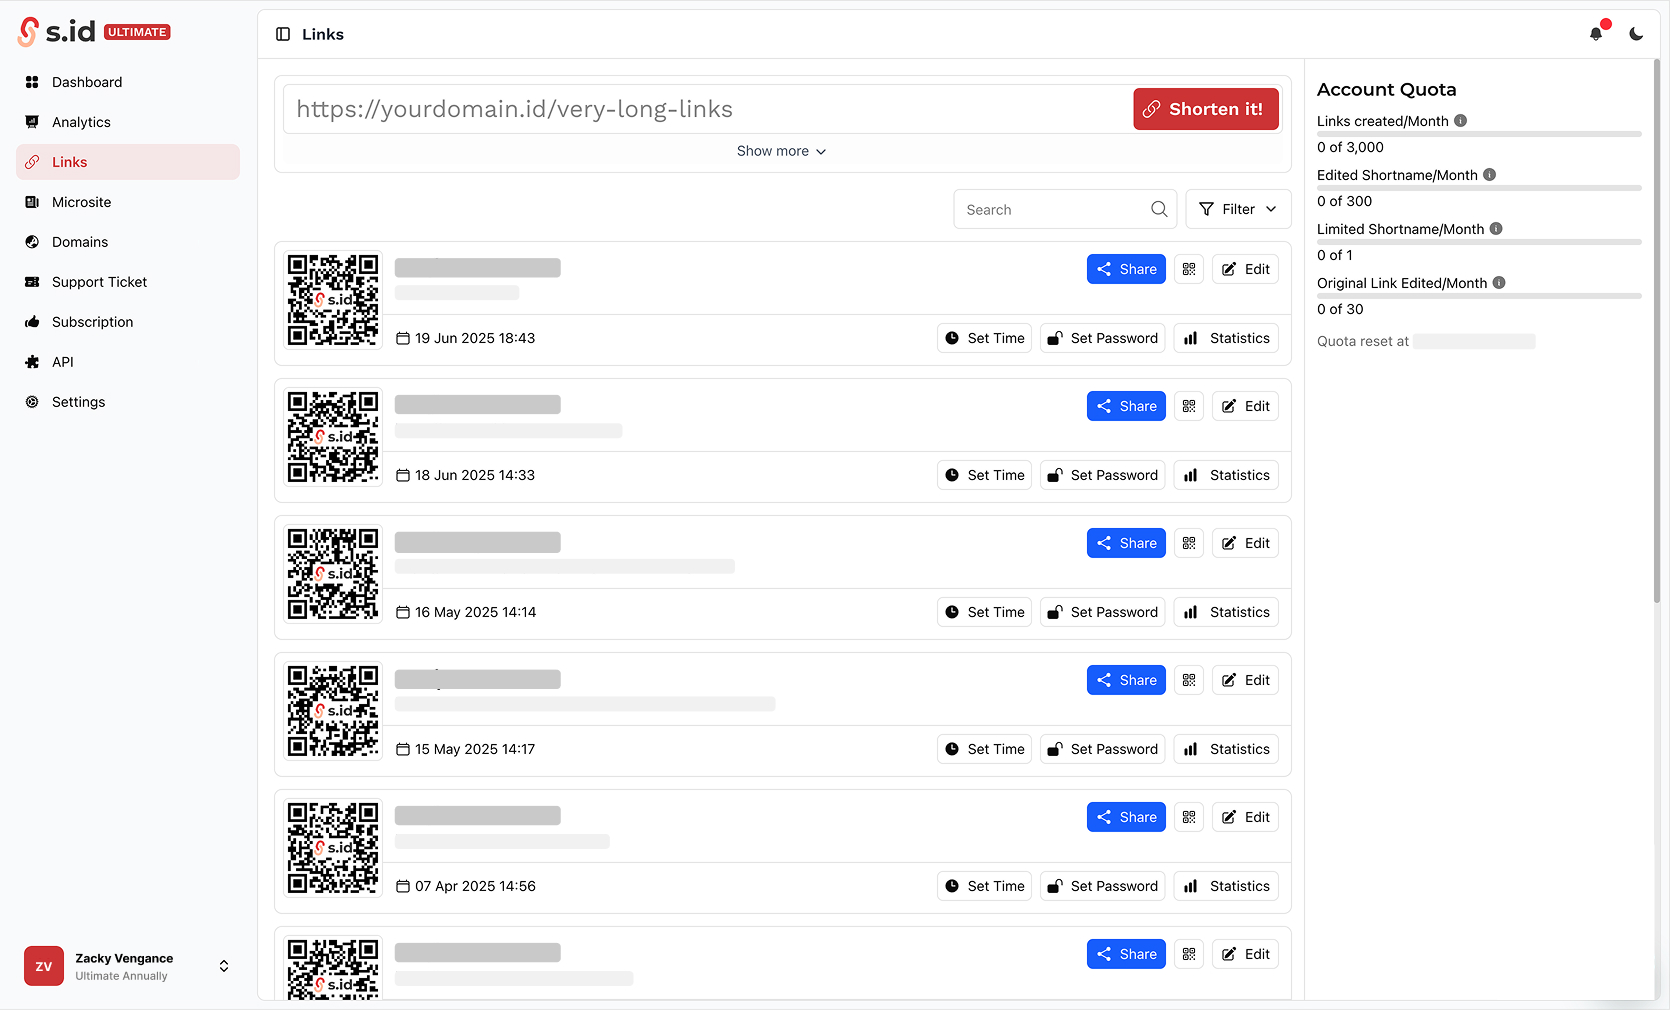
Task: Open the Filter dropdown
Action: (1237, 209)
